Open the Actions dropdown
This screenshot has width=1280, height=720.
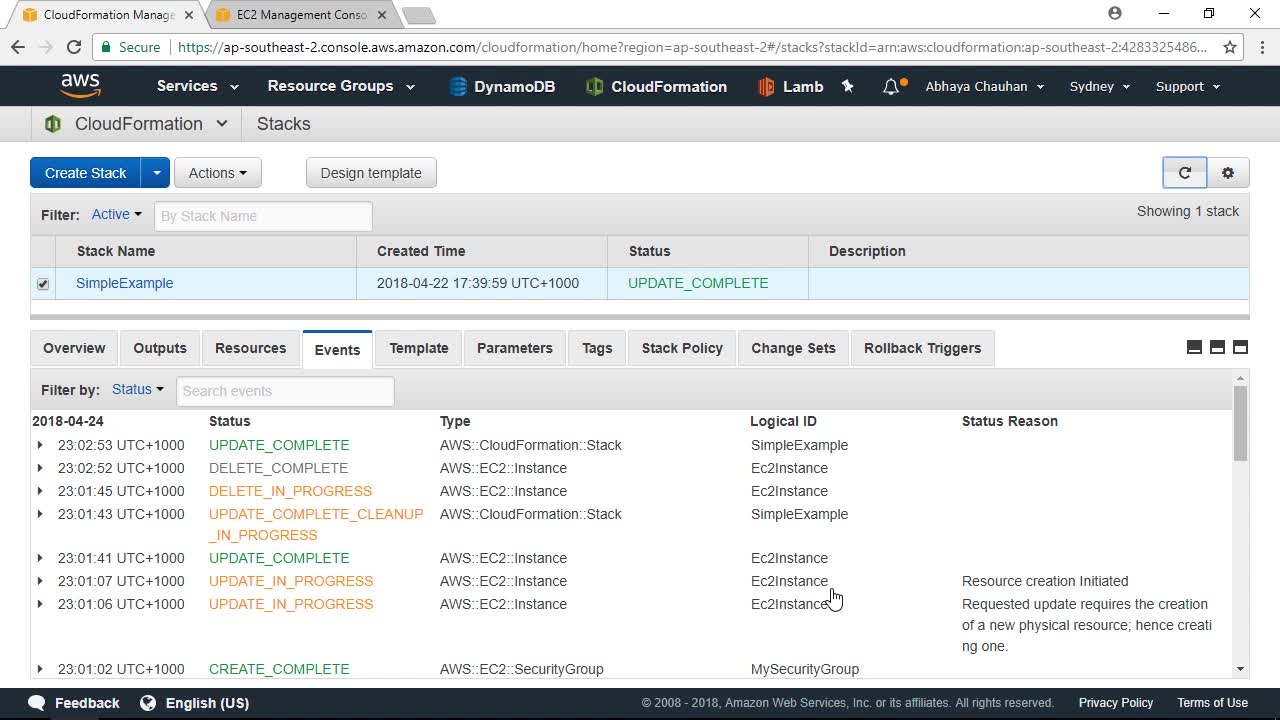click(218, 173)
